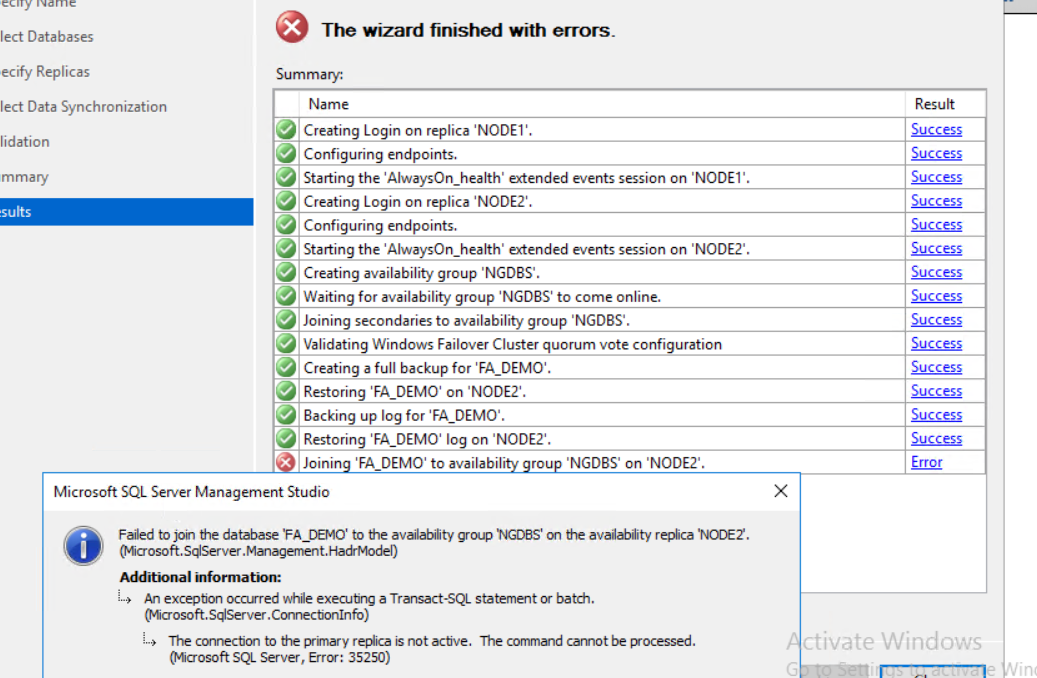1037x678 pixels.
Task: Click success icon for Restoring 'FA_DEMO' log row
Action: tap(286, 439)
